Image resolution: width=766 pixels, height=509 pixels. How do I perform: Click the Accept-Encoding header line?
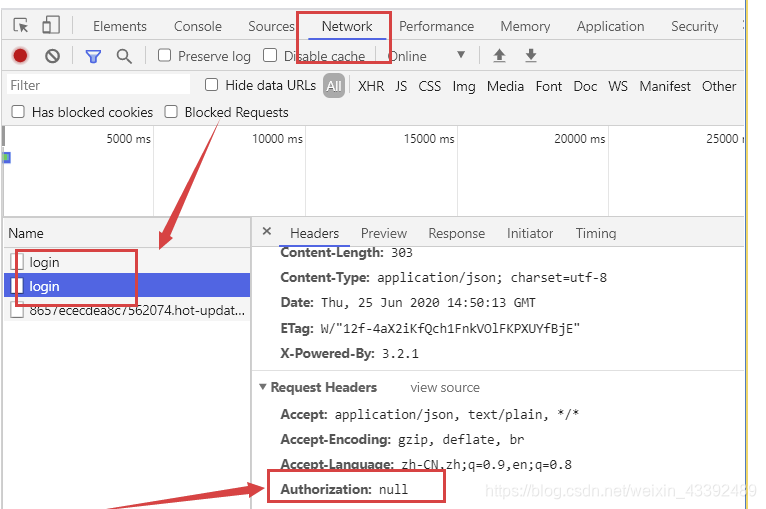point(402,440)
